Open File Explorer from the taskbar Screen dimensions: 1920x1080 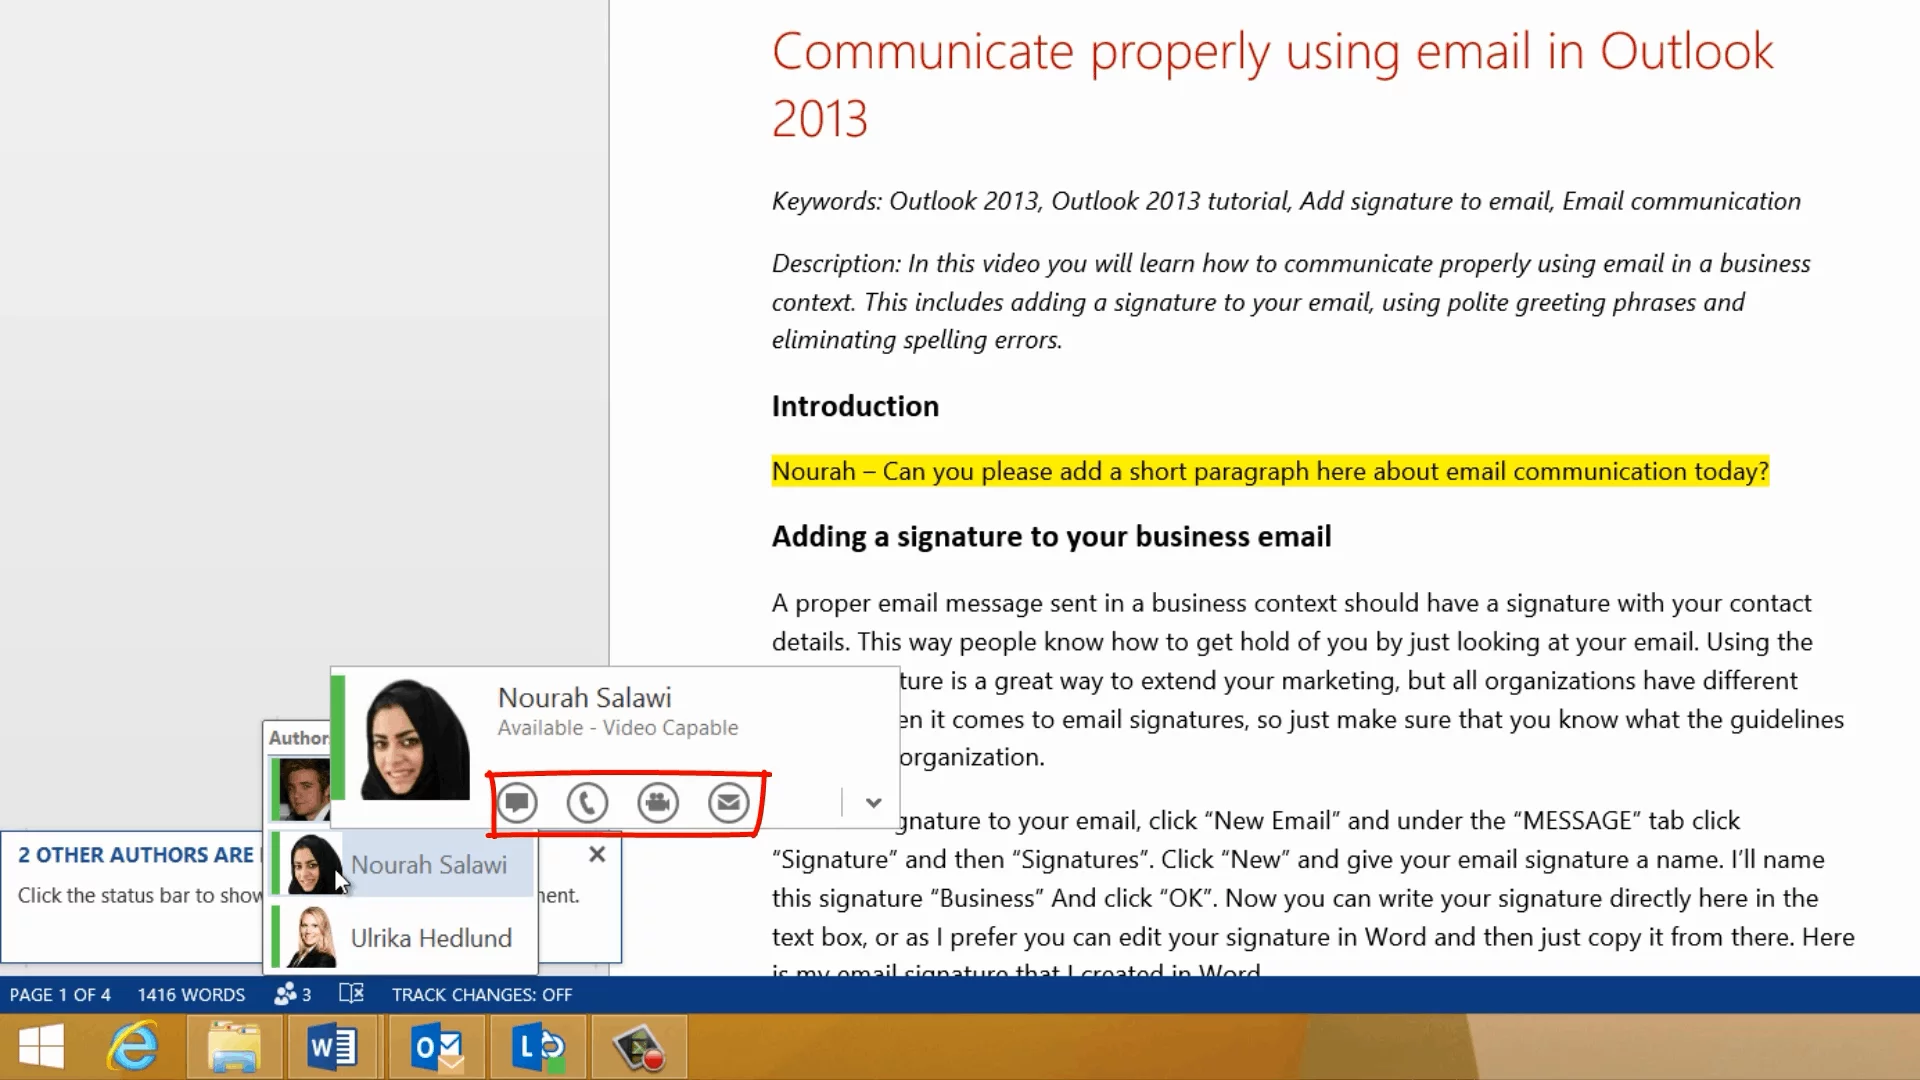(234, 1047)
